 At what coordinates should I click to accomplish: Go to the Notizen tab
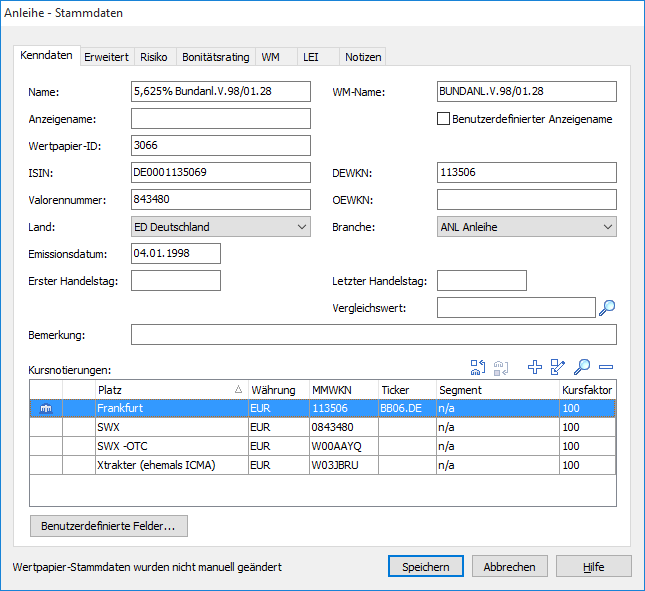click(x=362, y=57)
